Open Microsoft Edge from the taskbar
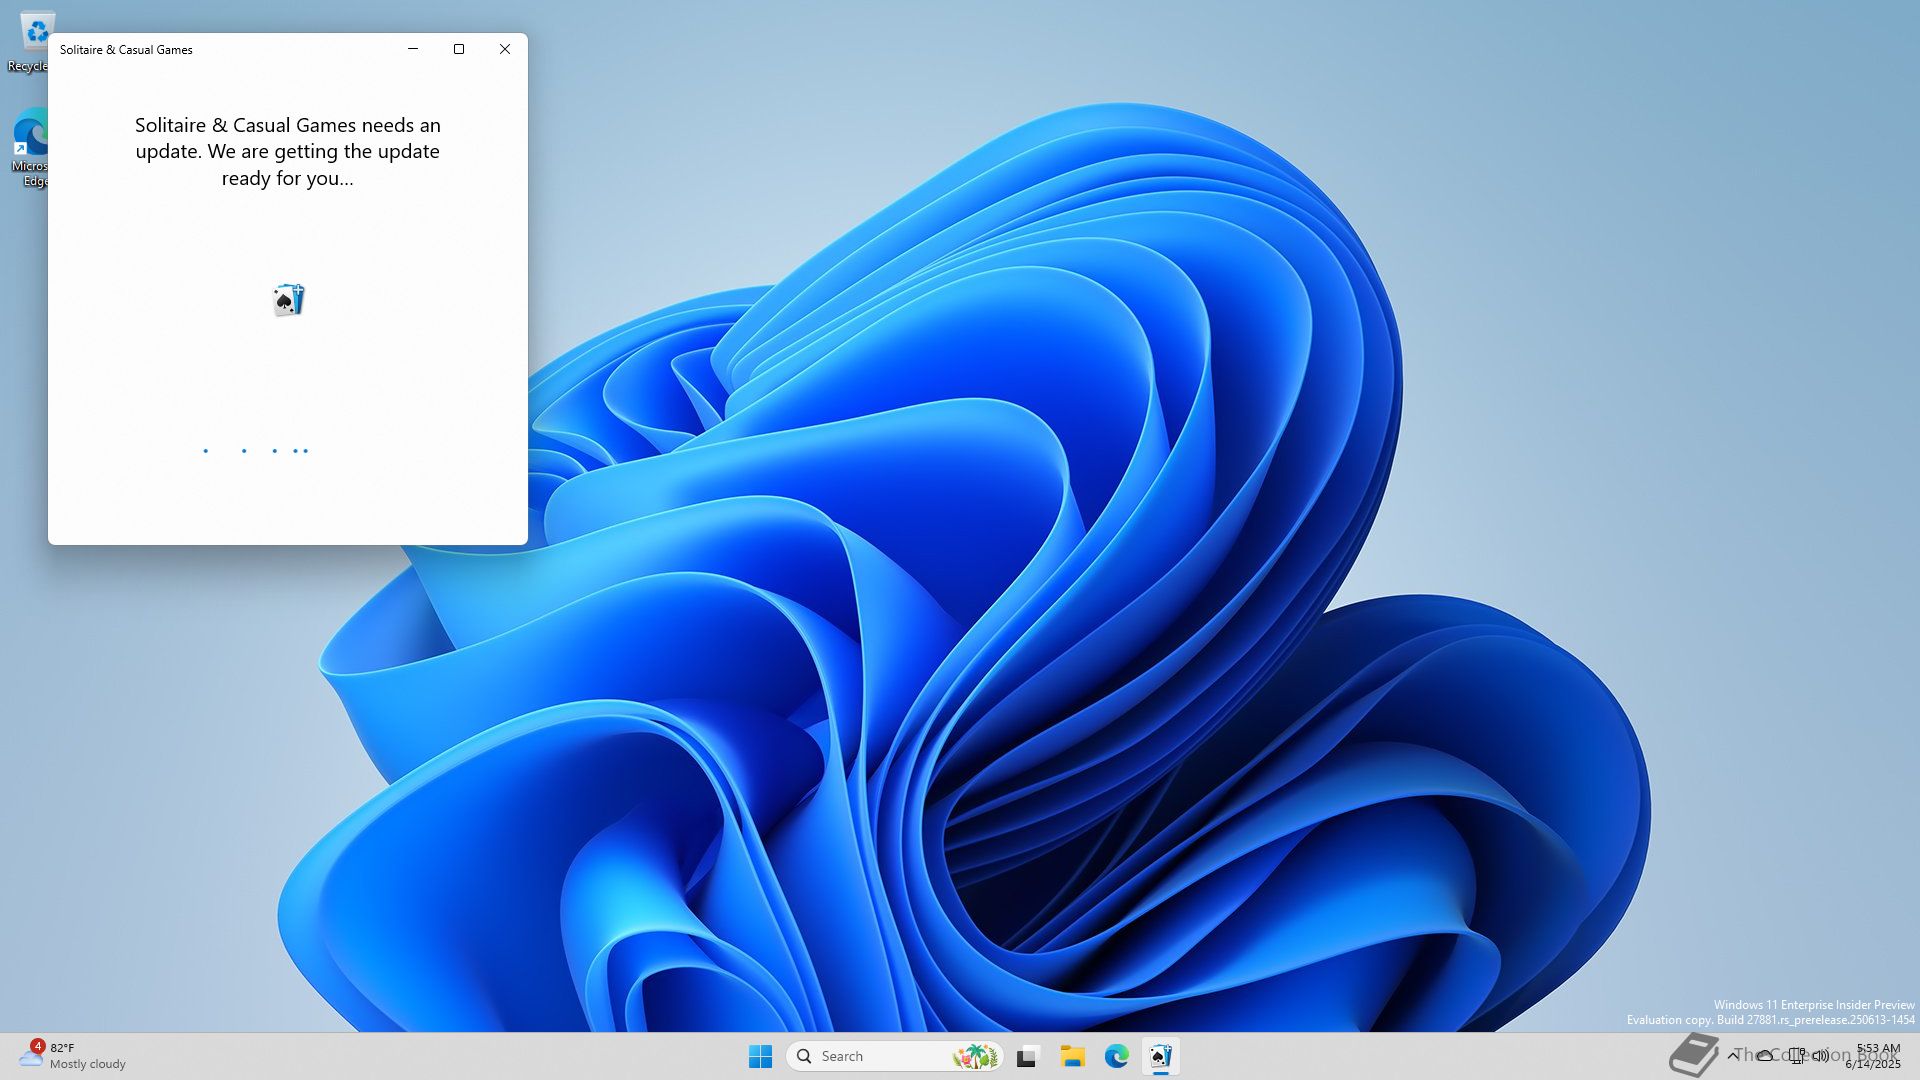 coord(1116,1056)
